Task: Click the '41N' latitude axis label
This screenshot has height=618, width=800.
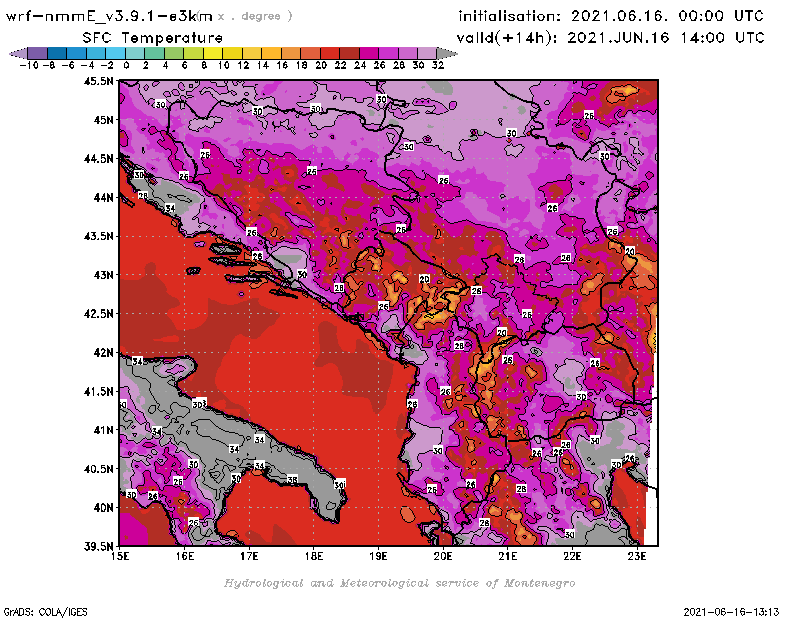Action: tap(103, 430)
